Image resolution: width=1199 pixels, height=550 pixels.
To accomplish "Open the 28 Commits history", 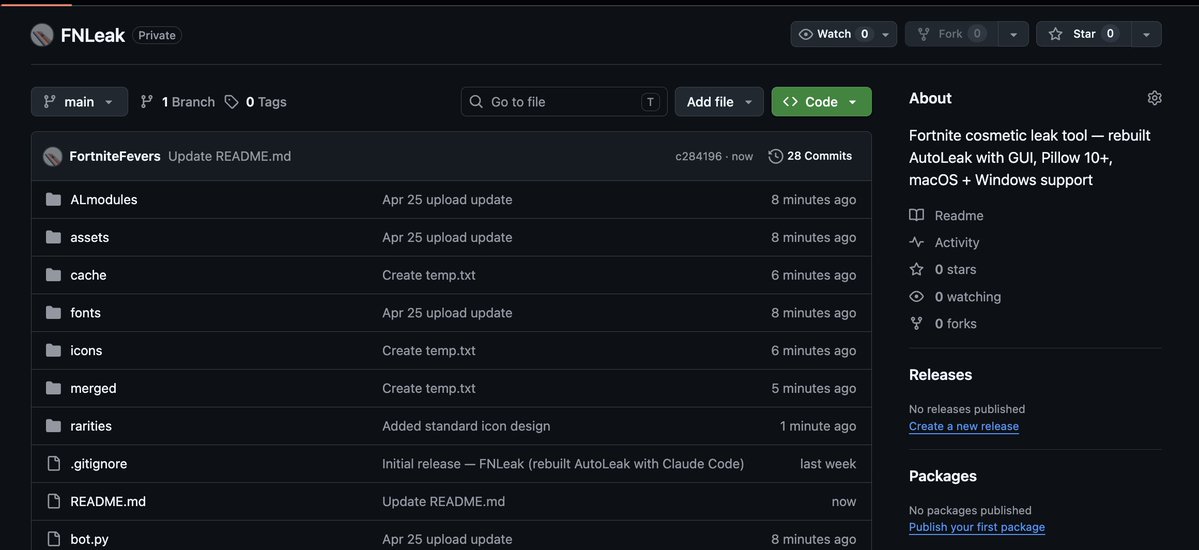I will [810, 156].
